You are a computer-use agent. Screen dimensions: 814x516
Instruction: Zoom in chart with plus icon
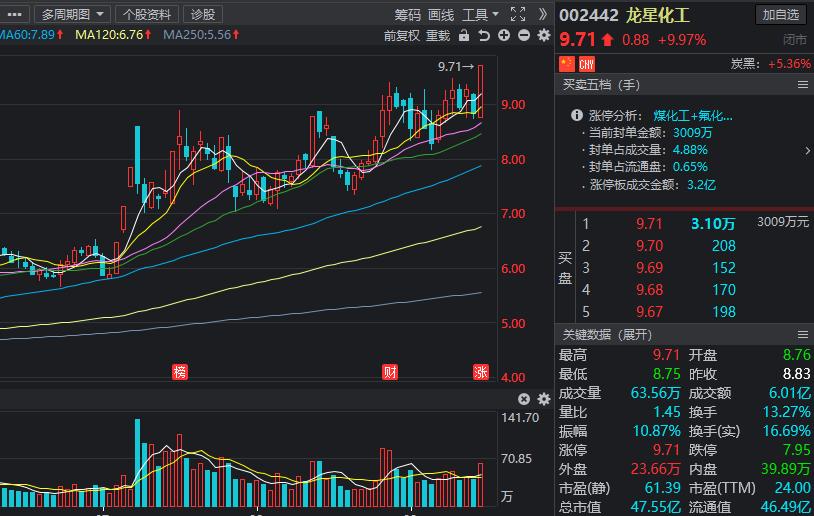tap(504, 35)
